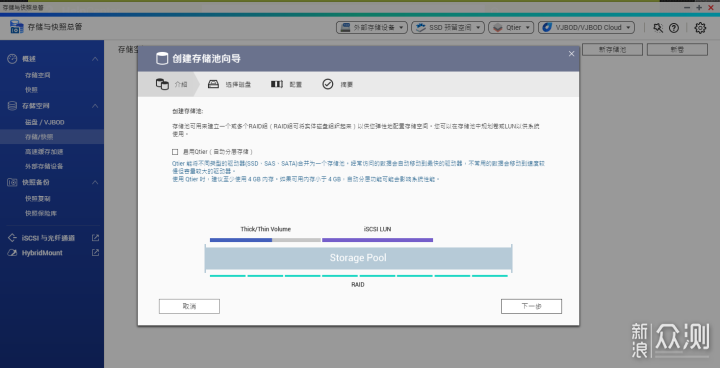Click the 'RAID' label under the diagram
This screenshot has width=720, height=368.
pos(358,285)
